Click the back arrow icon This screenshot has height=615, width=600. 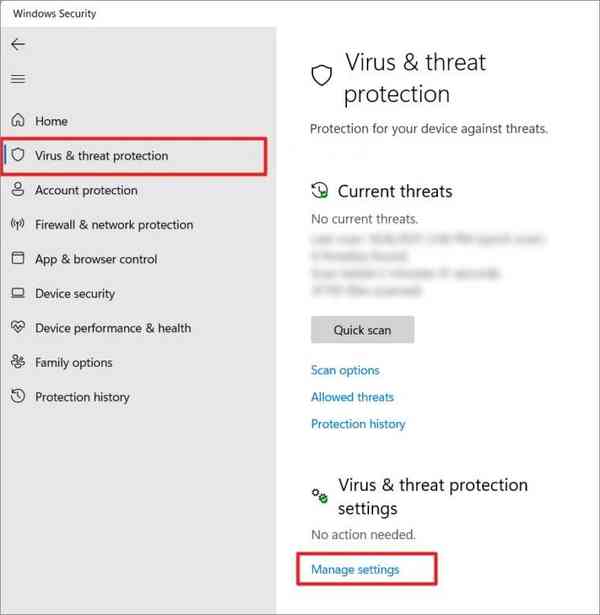[18, 45]
